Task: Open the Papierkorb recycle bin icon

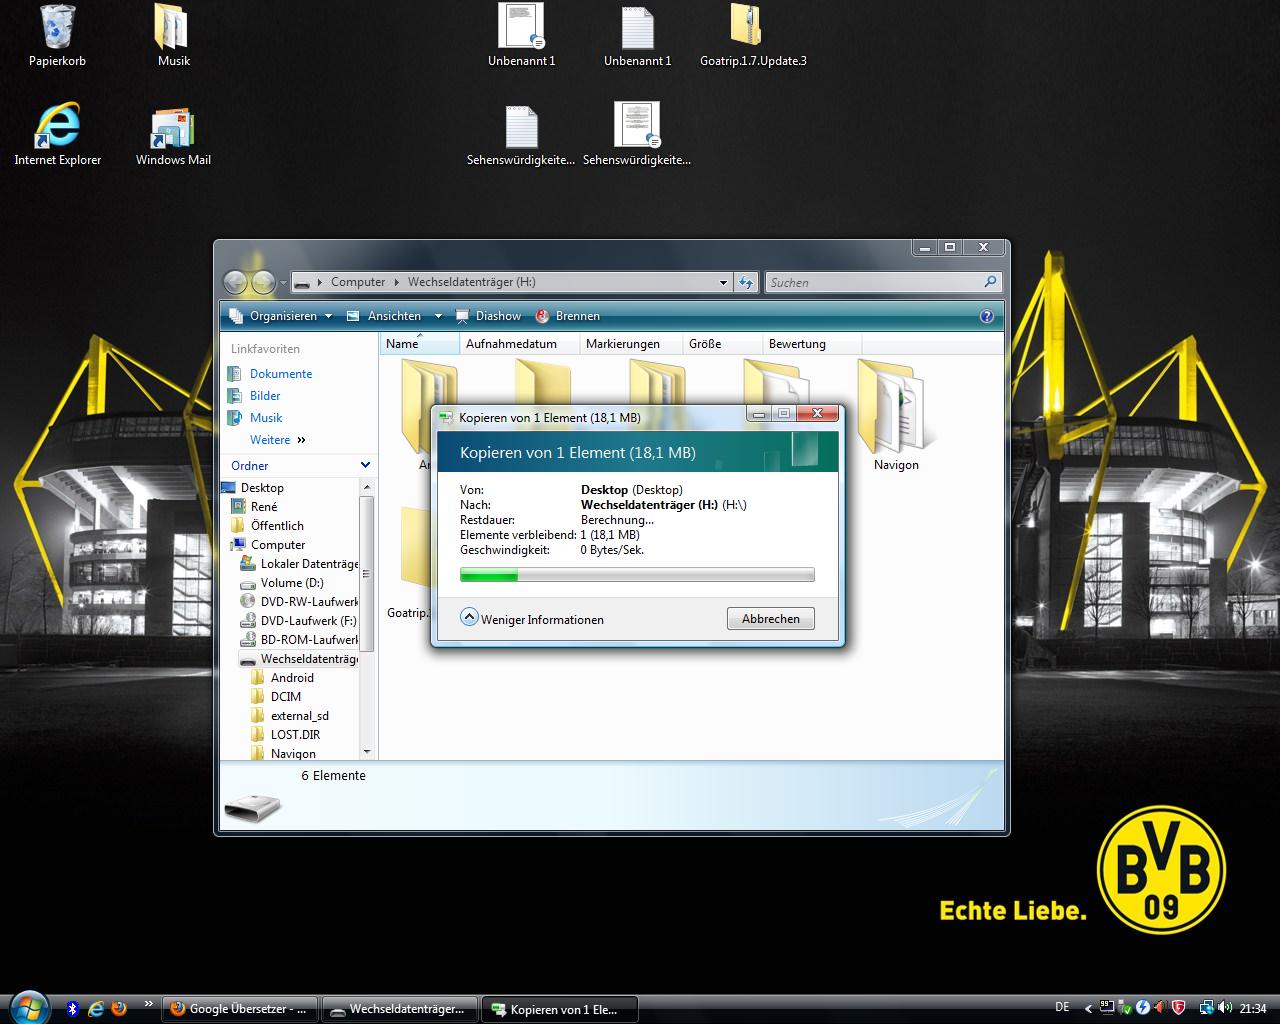Action: point(57,36)
